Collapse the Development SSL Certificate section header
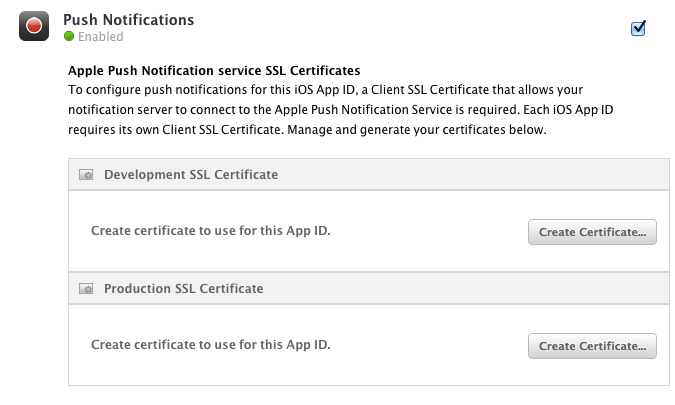Viewport: 675px width, 405px height. coord(369,174)
